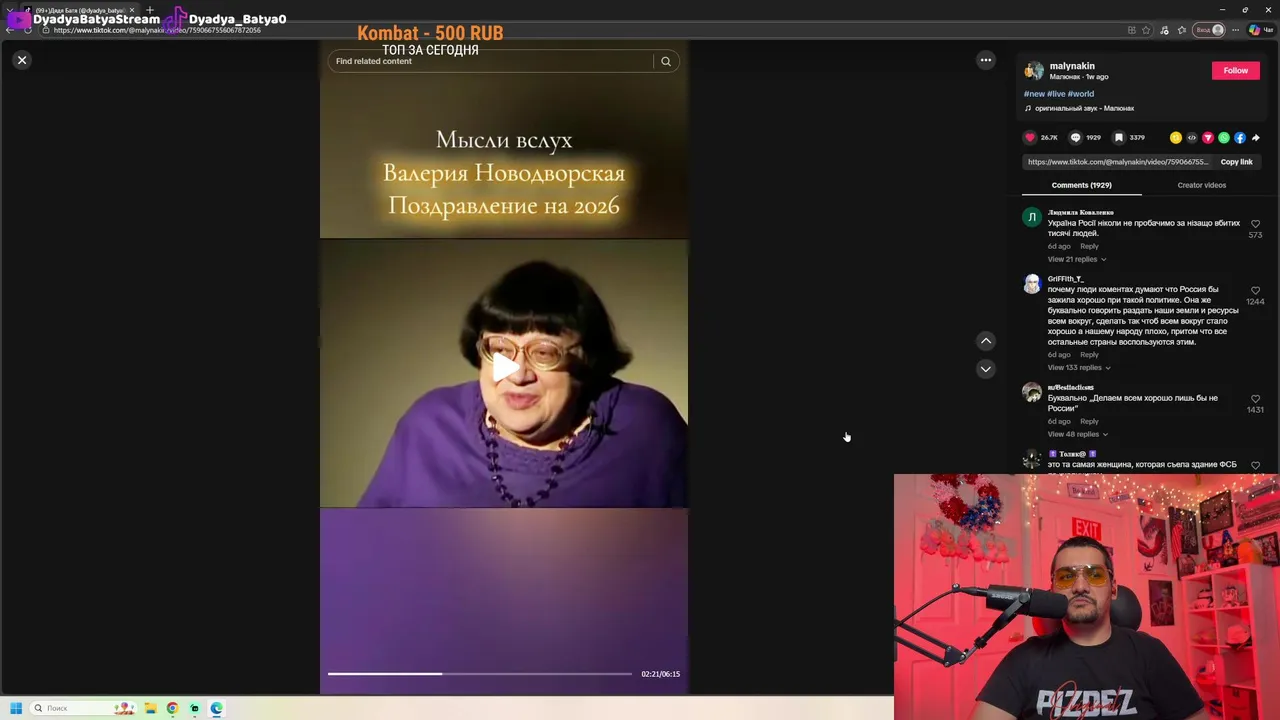This screenshot has width=1280, height=720.
Task: Open more share options arrow
Action: [x=1256, y=138]
